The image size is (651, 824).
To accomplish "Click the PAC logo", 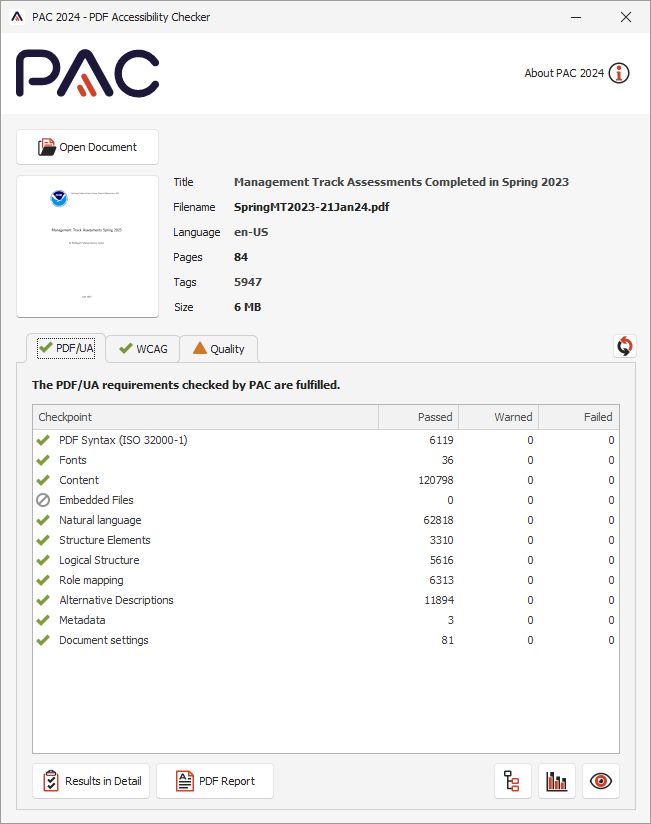I will click(87, 74).
